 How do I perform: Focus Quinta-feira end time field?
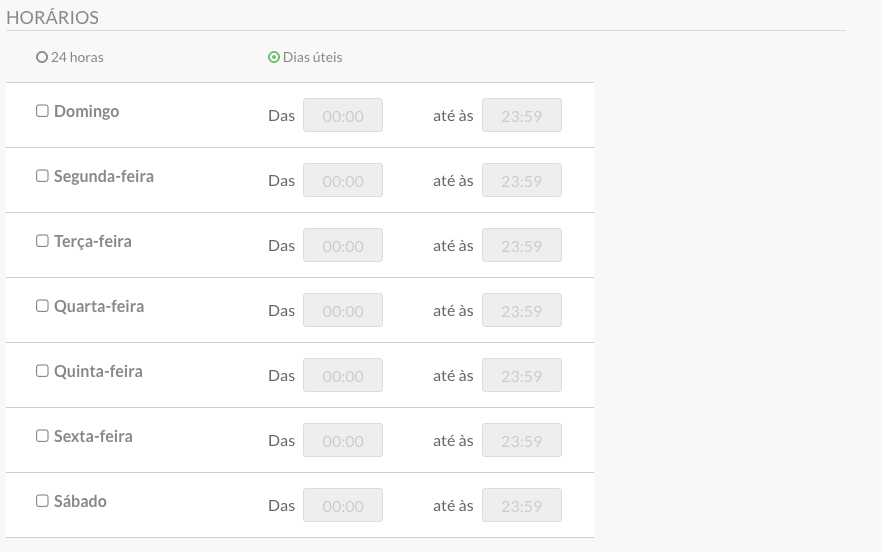tap(521, 375)
